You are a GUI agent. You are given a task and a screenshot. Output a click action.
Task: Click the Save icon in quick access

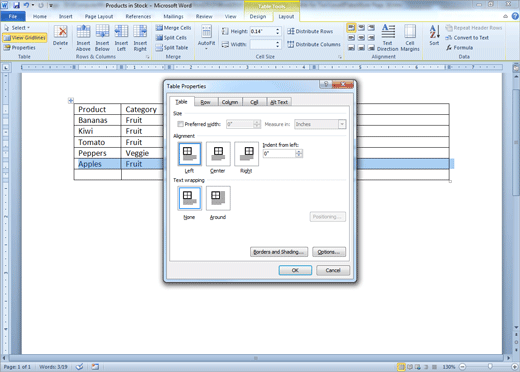click(16, 5)
